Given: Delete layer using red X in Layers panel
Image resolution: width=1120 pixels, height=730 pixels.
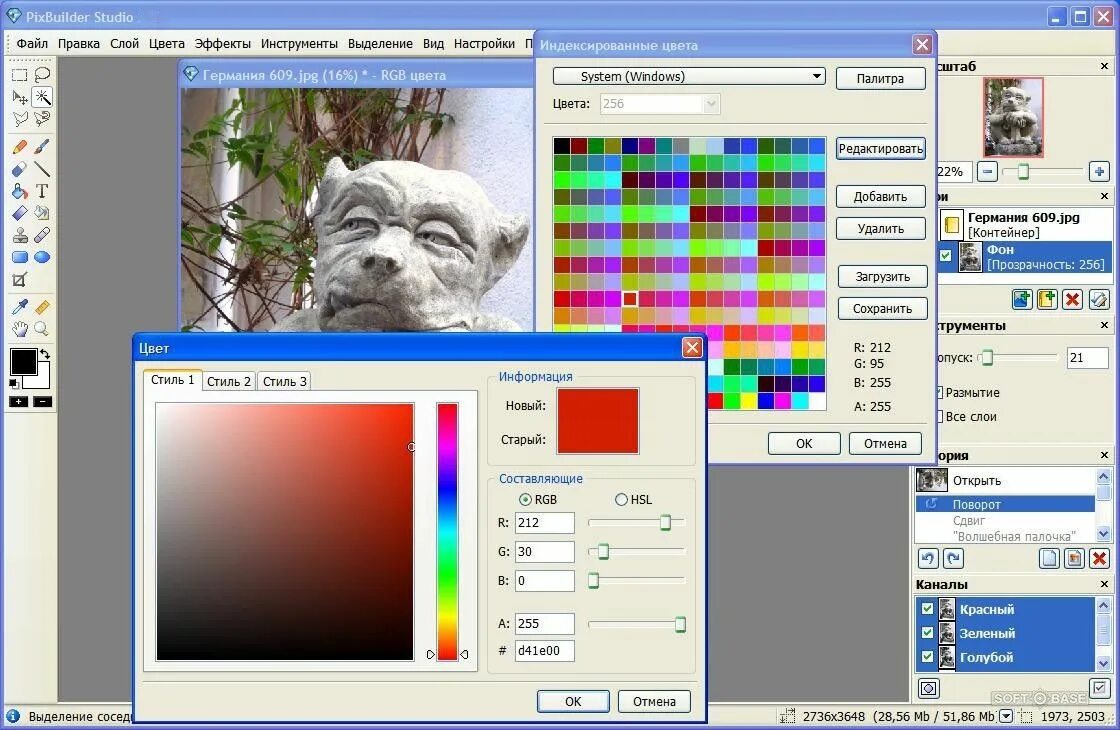Looking at the screenshot, I should click(x=1072, y=299).
